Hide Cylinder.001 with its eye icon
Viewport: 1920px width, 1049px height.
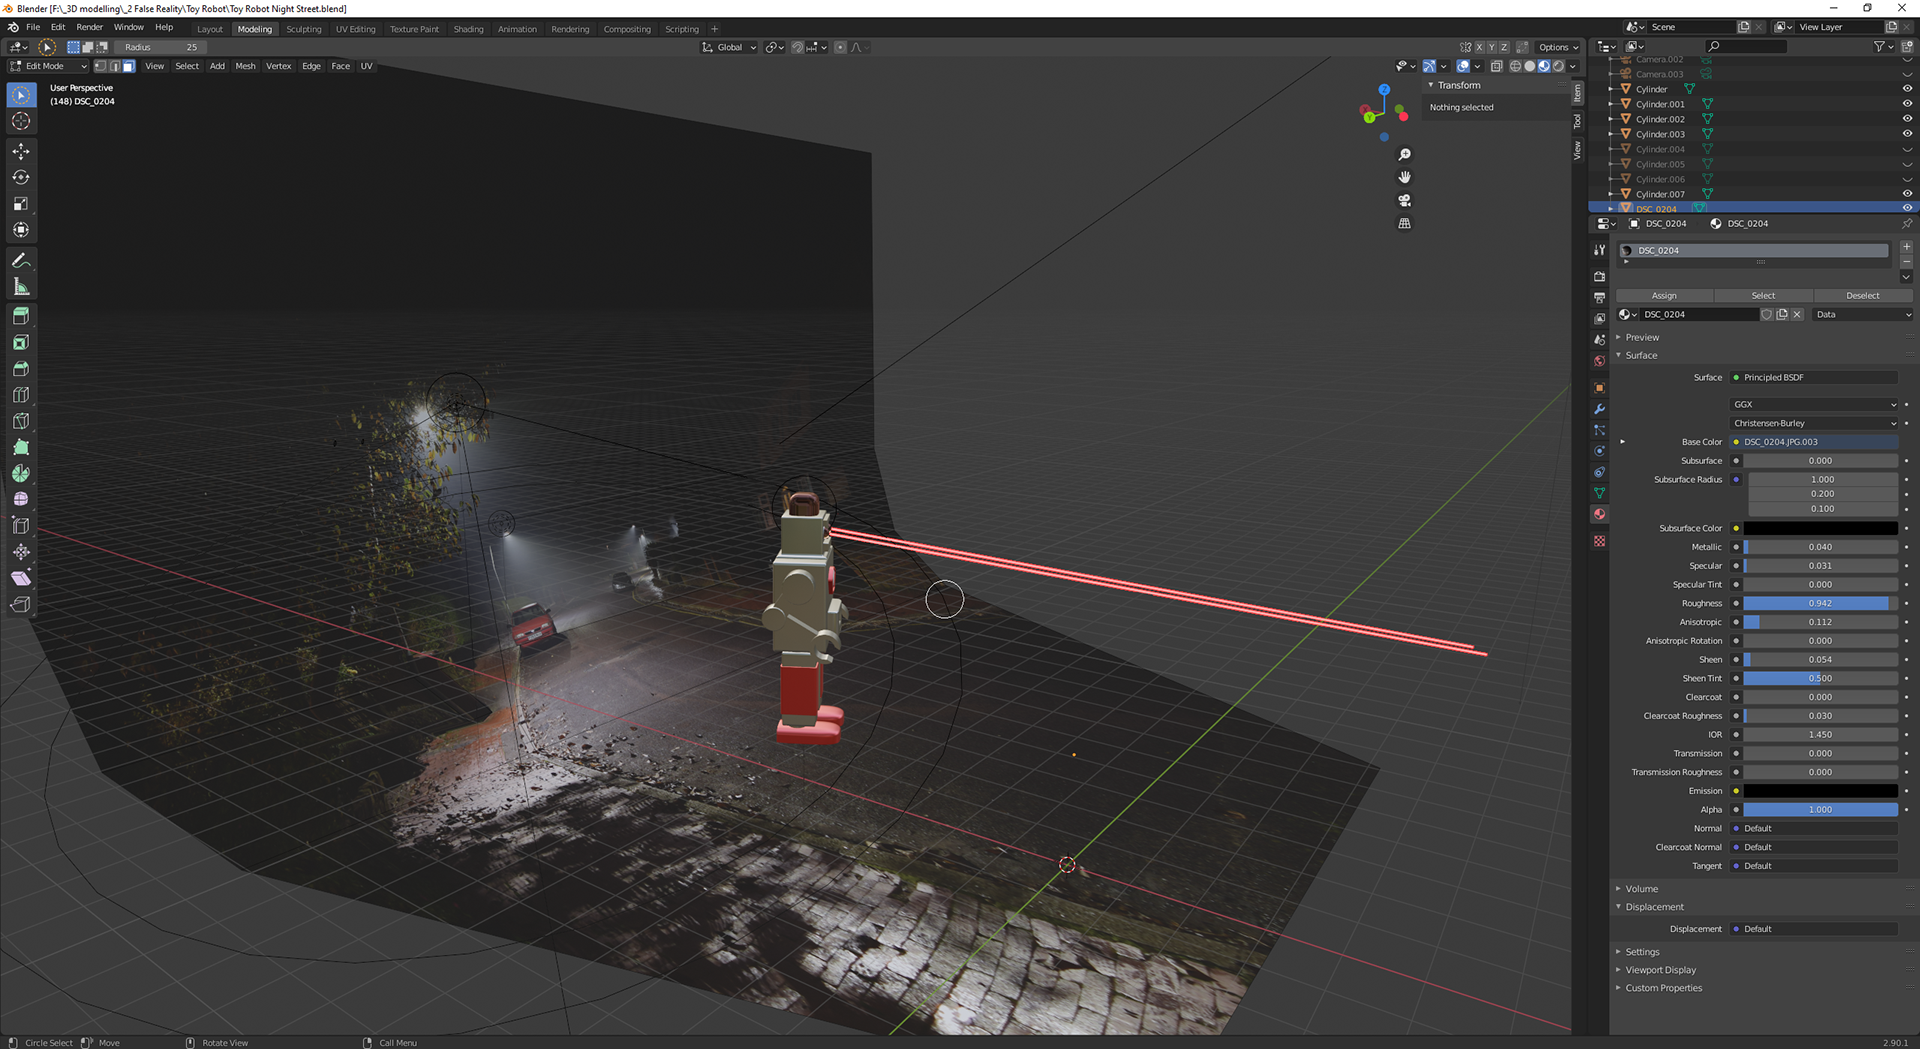click(x=1906, y=104)
